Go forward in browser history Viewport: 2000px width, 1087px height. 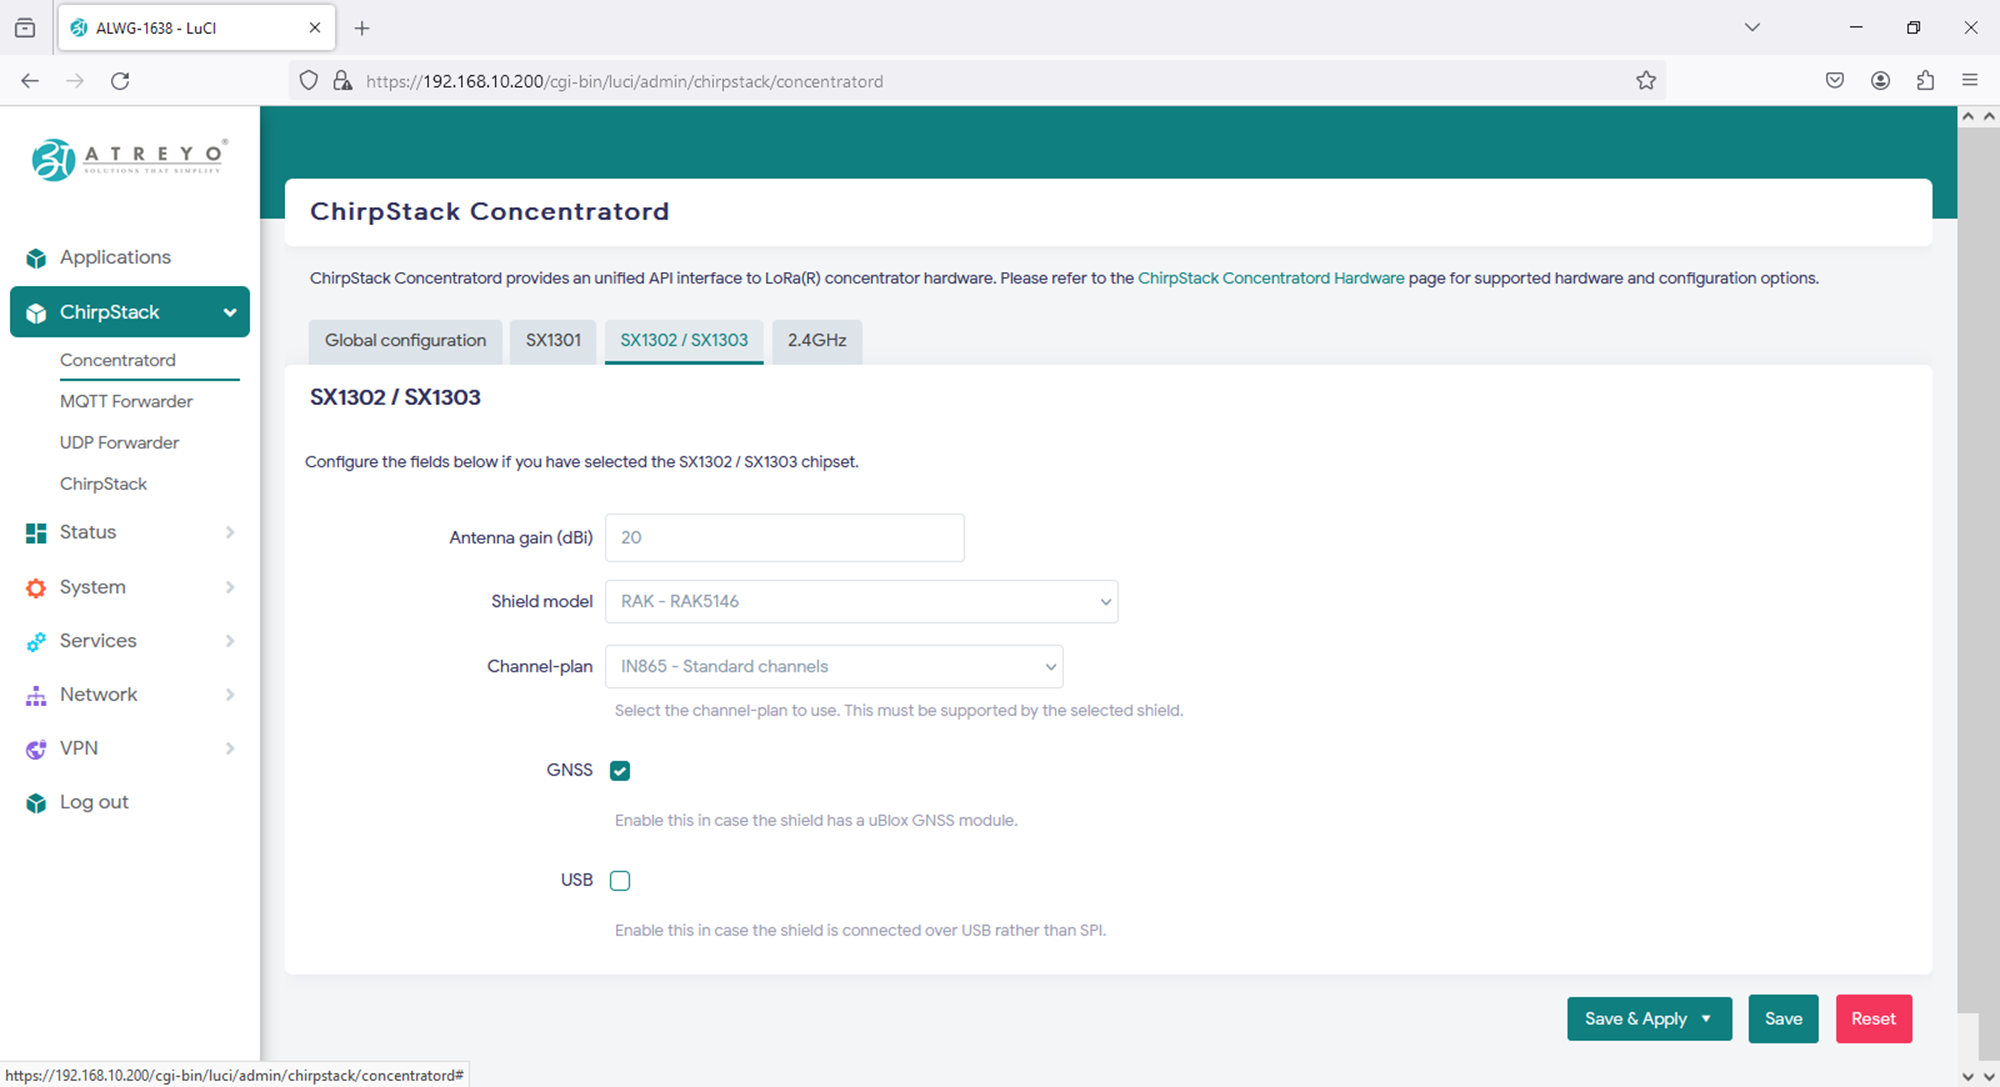[x=75, y=81]
